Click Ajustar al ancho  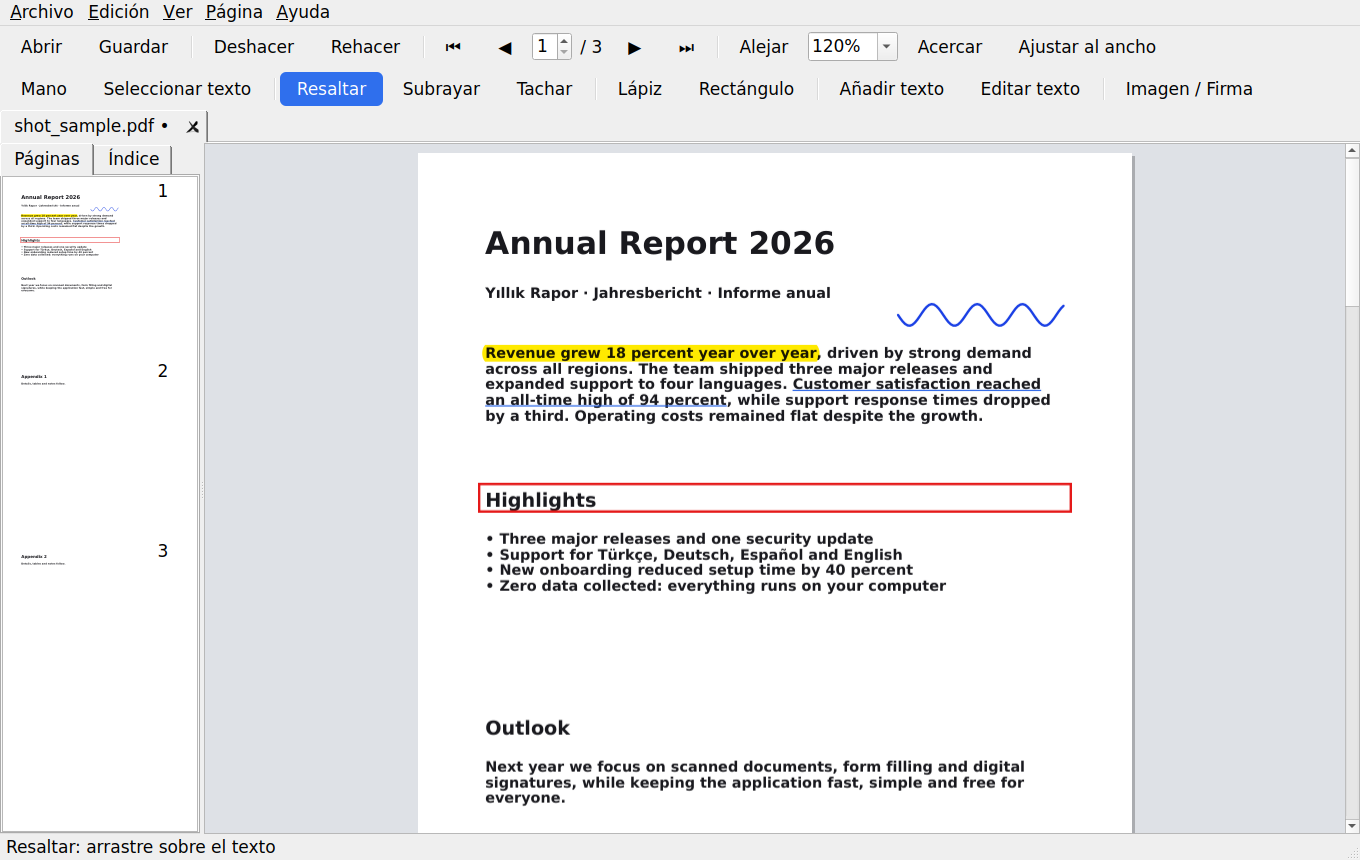[1087, 47]
